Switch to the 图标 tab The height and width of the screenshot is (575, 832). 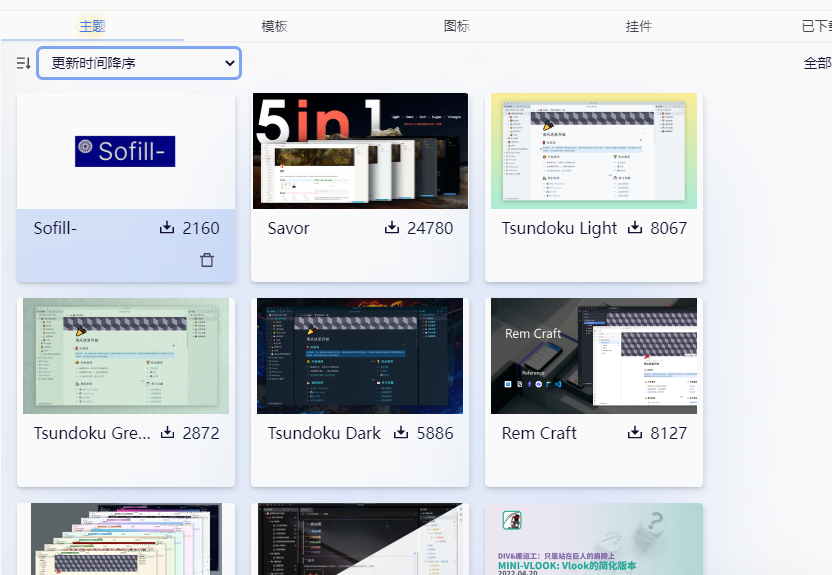click(x=456, y=26)
